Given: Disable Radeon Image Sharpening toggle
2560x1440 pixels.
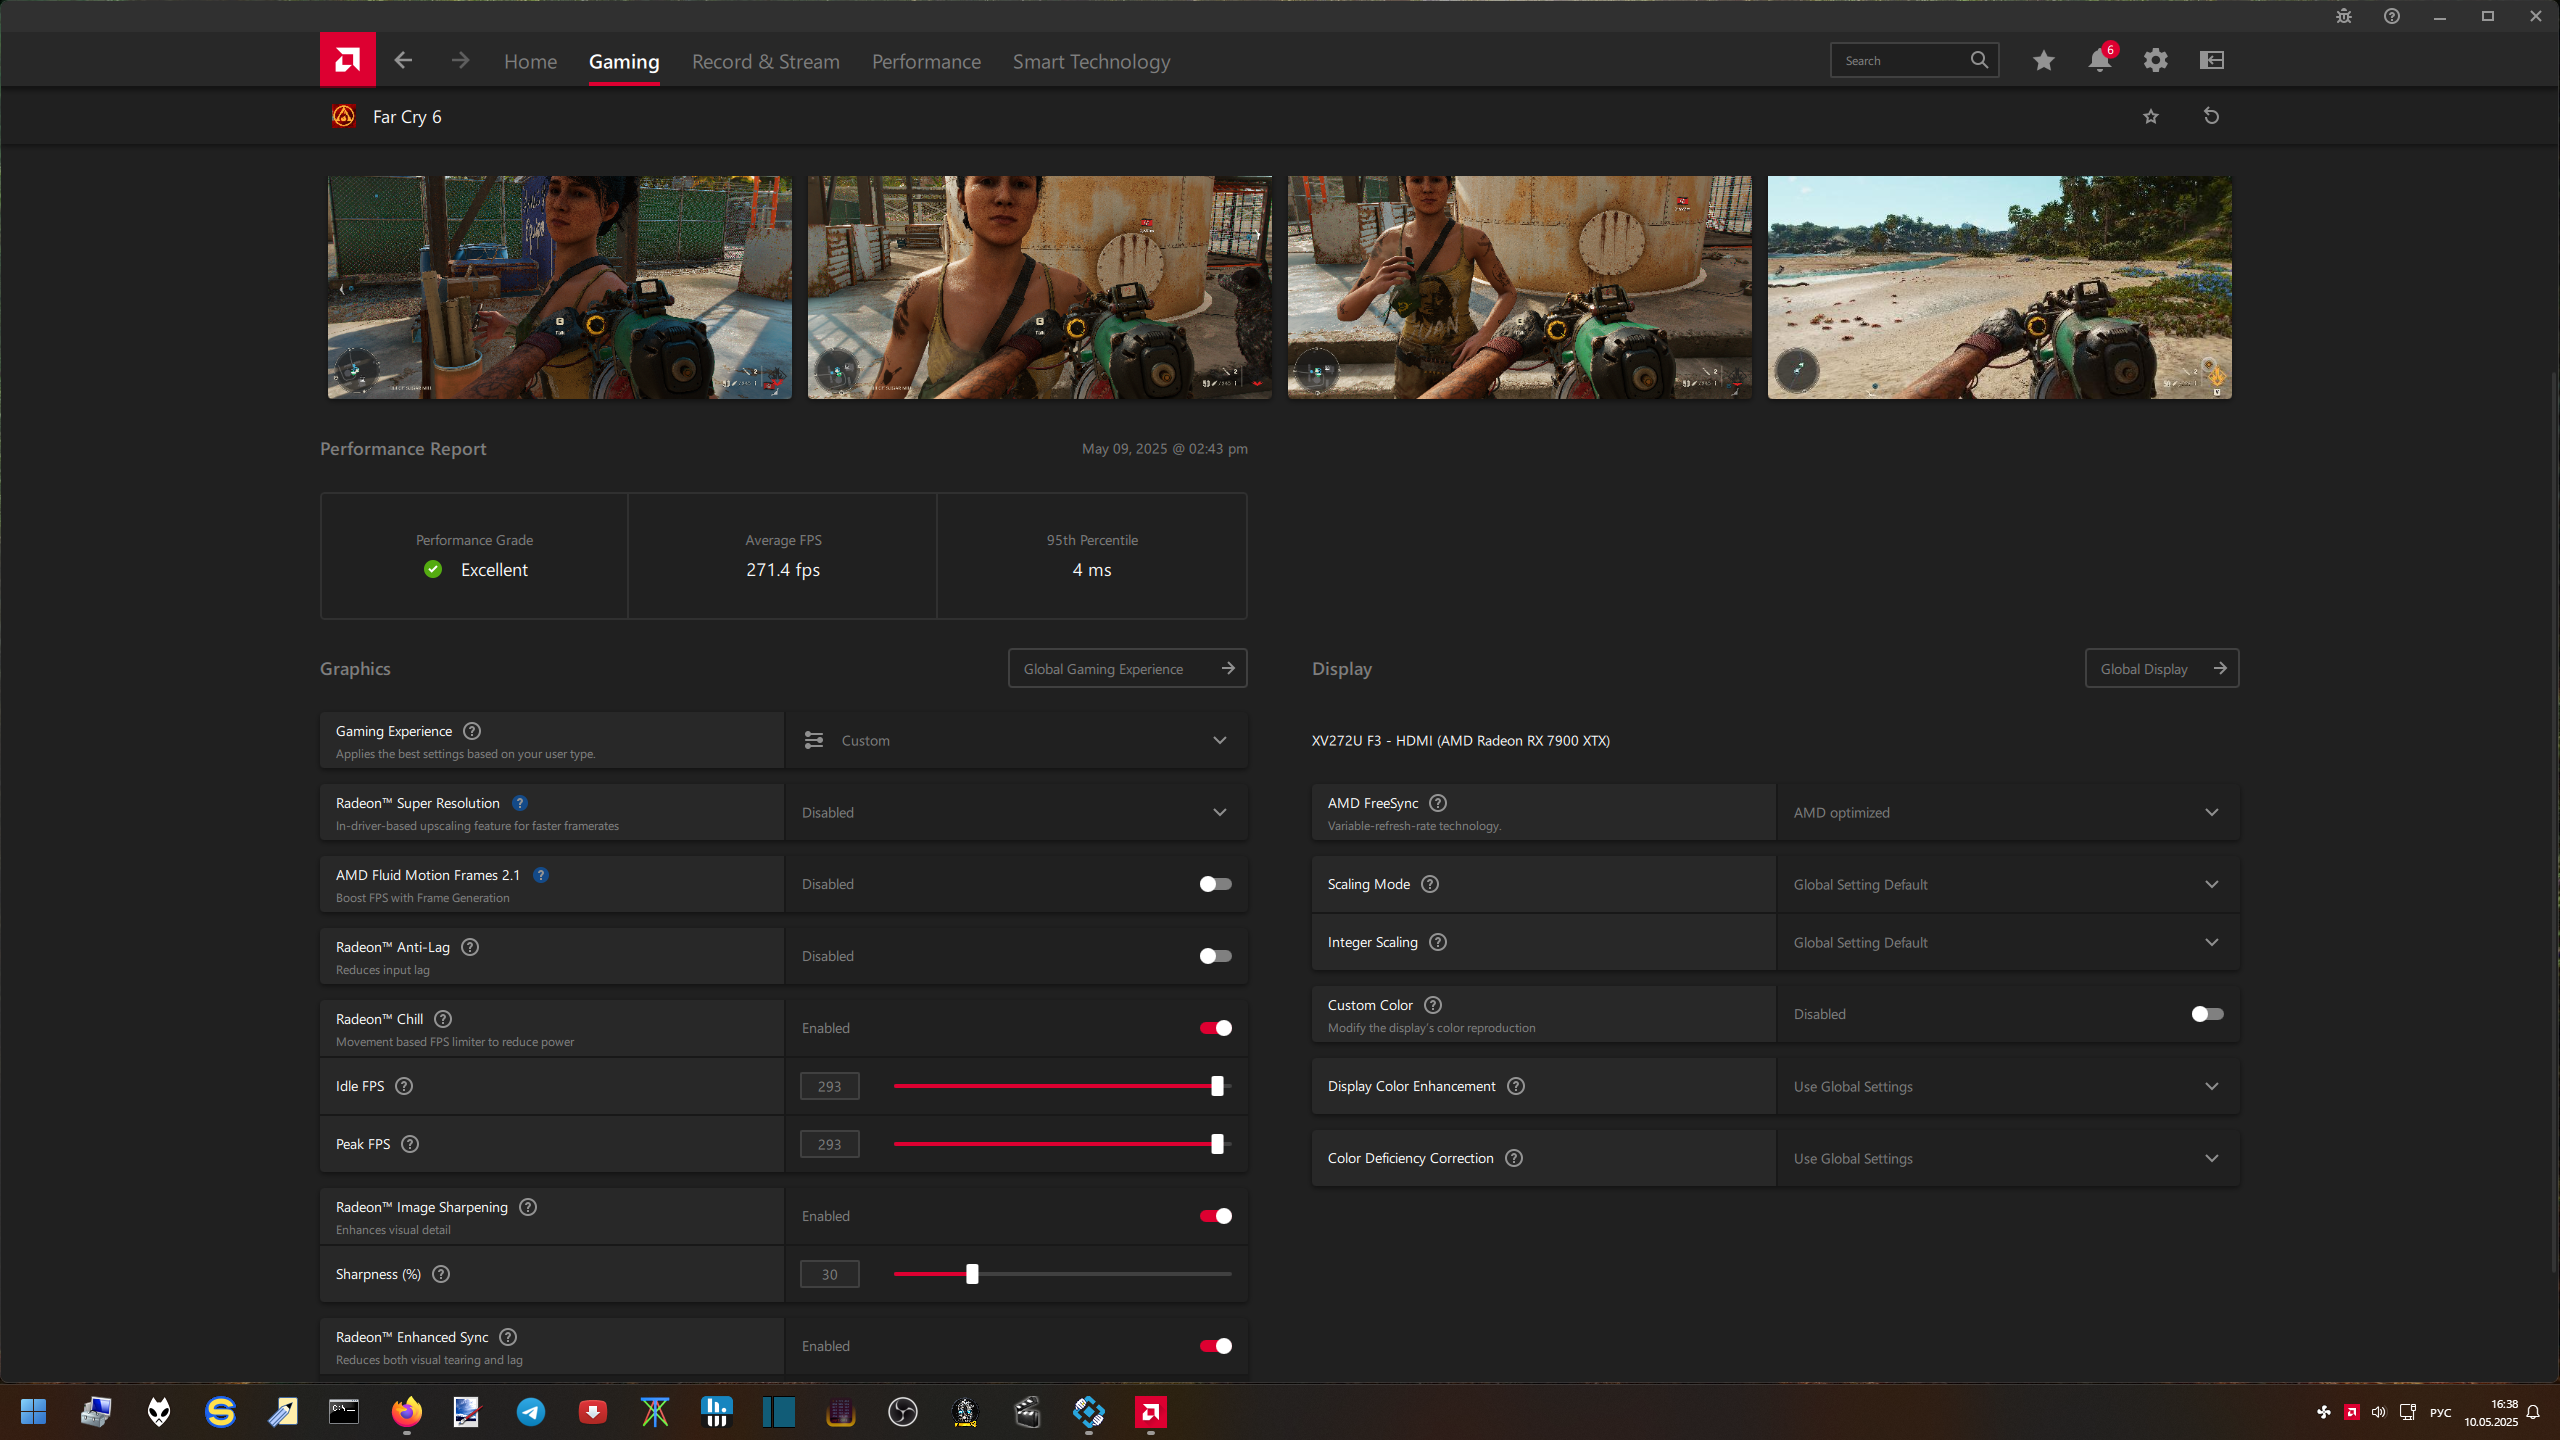Looking at the screenshot, I should (1215, 1216).
